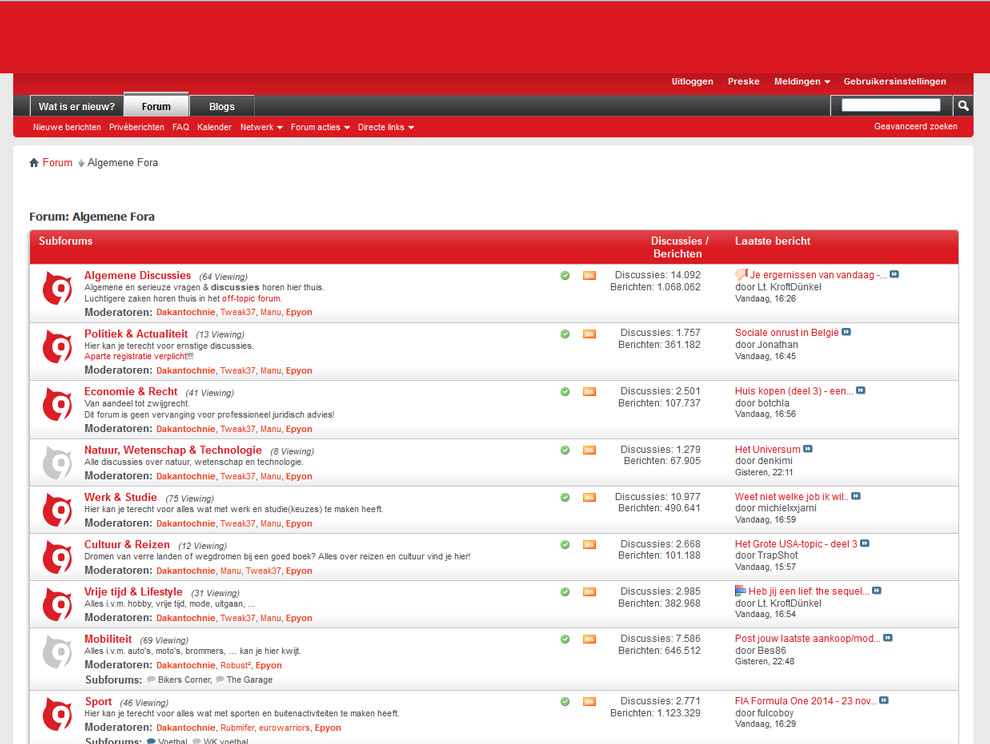The image size is (990, 744).
Task: Click Cultuur & Reizen forum status icon
Action: coord(57,558)
